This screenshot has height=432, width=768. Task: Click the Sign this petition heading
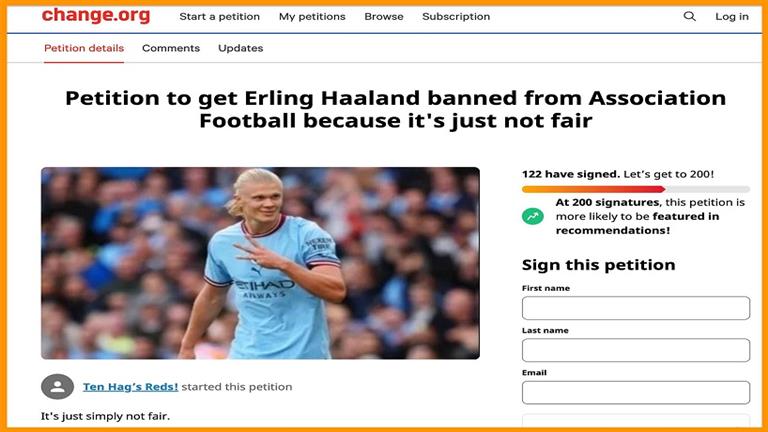(599, 265)
